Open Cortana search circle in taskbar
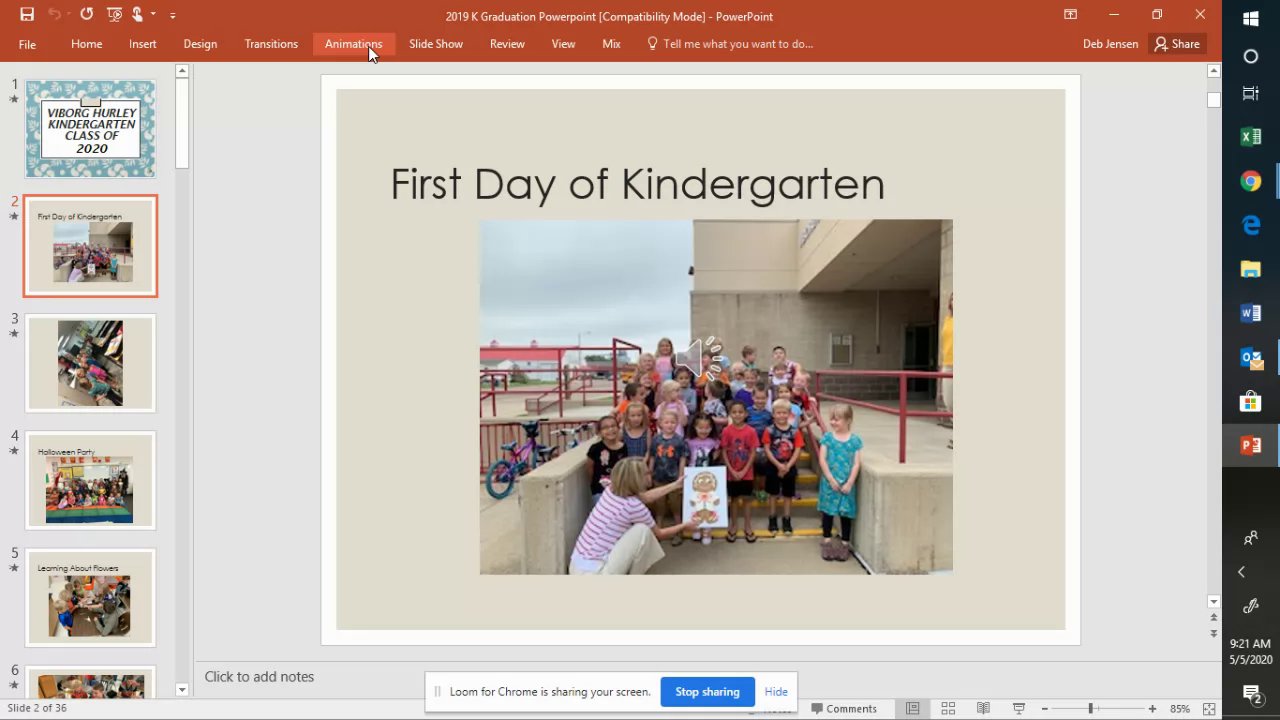Screen dimensions: 1280x720 tap(1251, 56)
